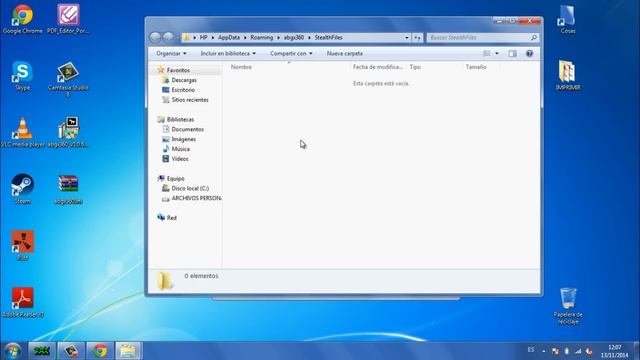Image resolution: width=640 pixels, height=360 pixels.
Task: Open the abgx360 installer desktop icon
Action: point(68,132)
